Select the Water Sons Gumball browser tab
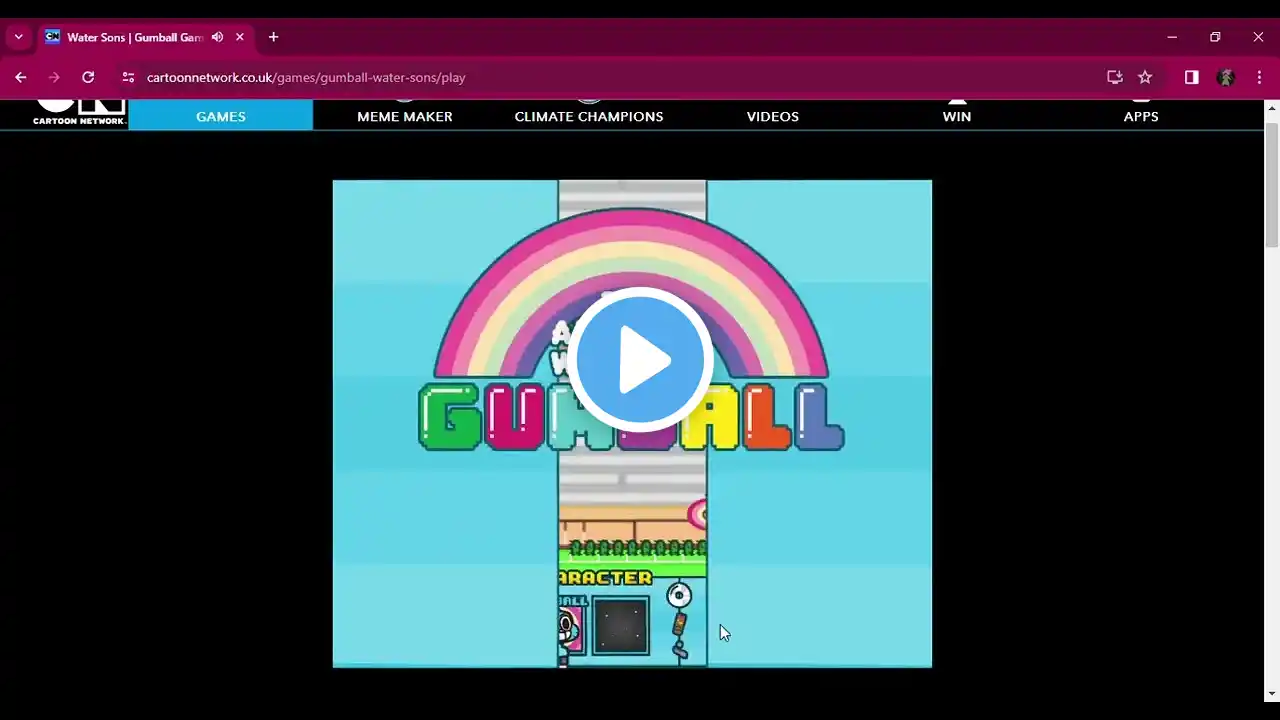 (146, 37)
